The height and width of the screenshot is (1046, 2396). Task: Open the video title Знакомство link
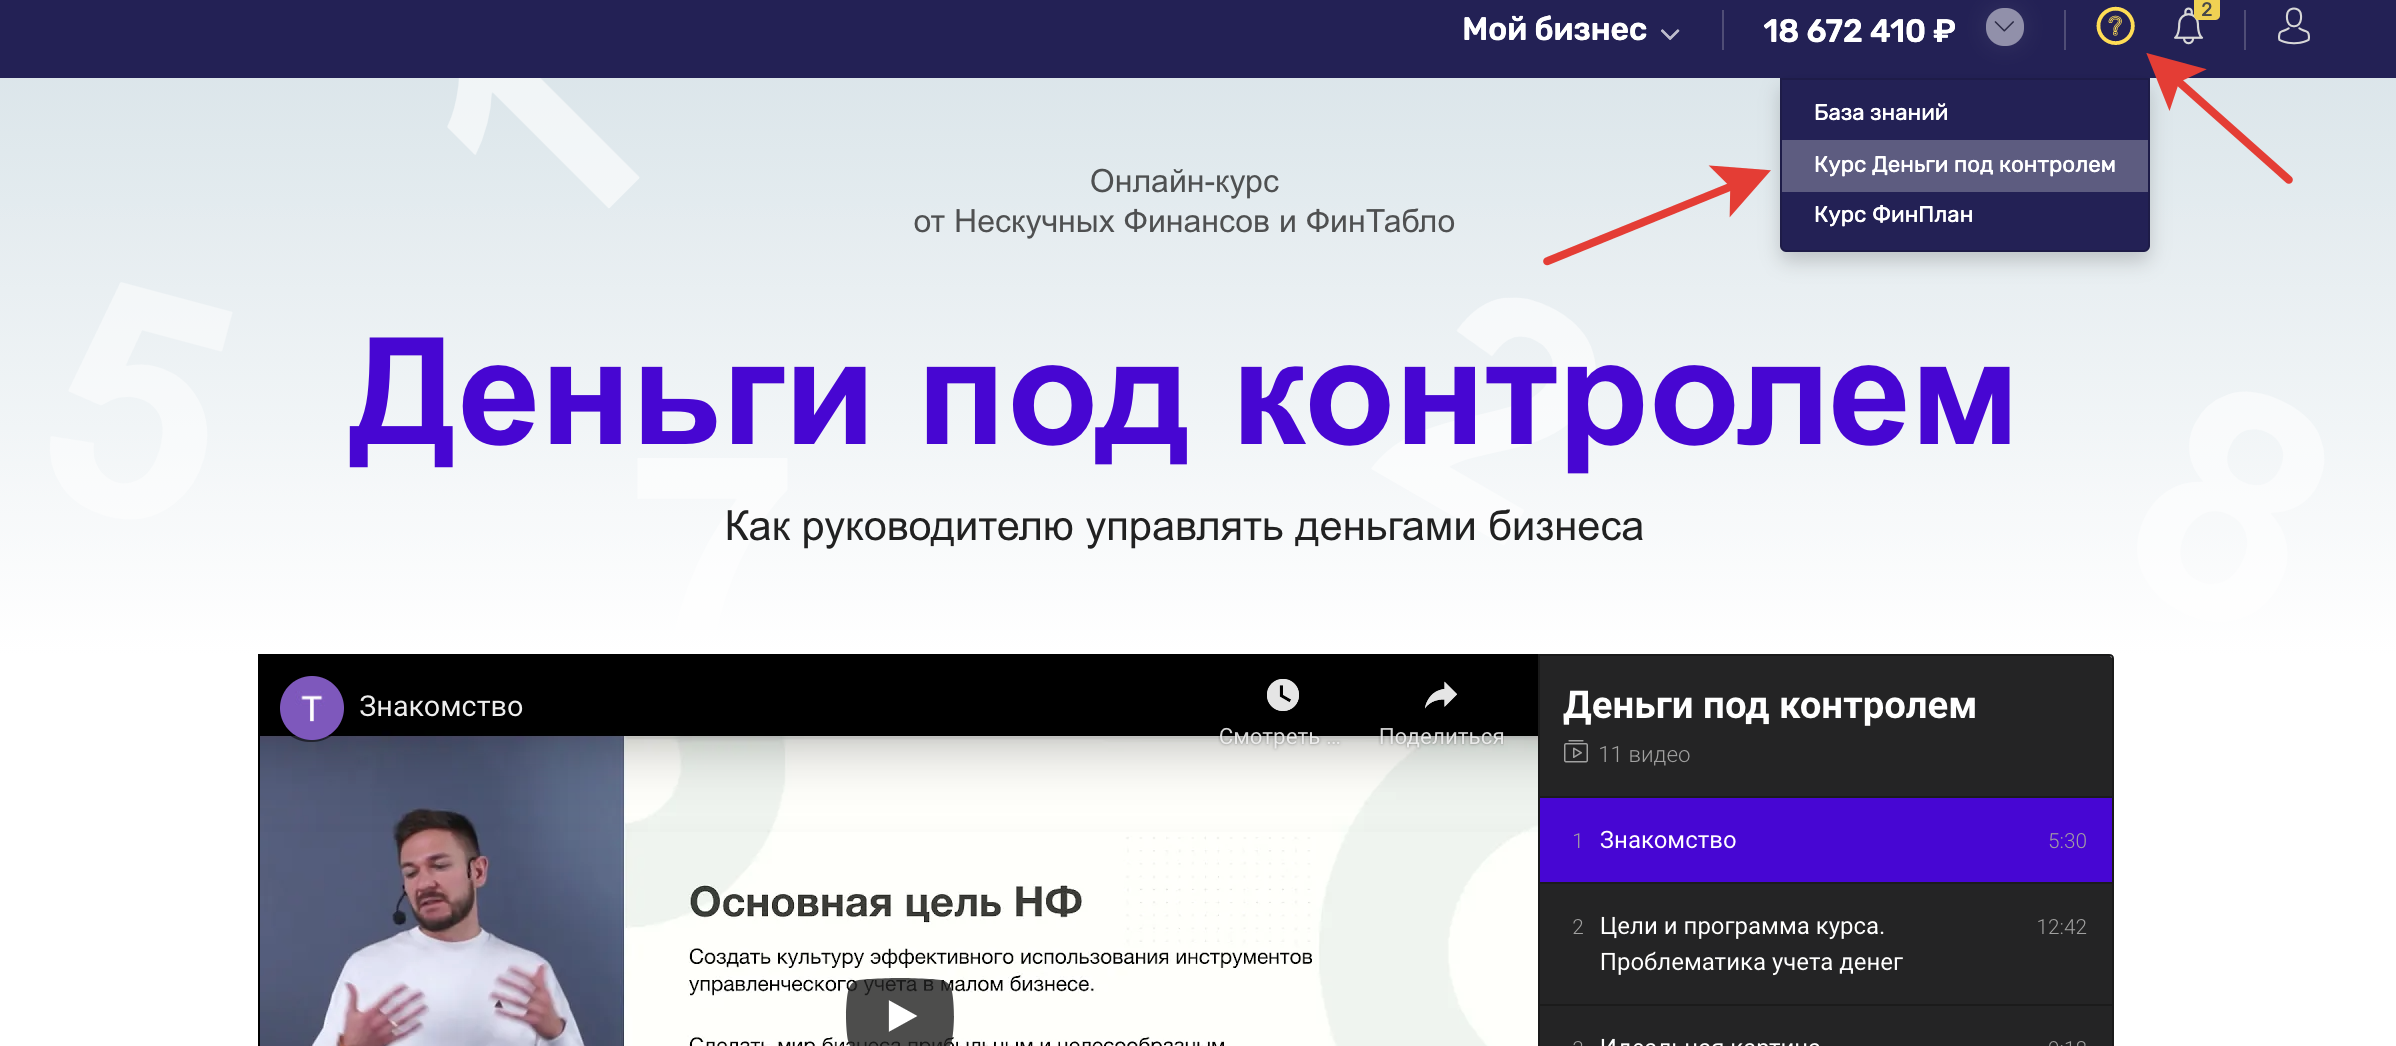pyautogui.click(x=441, y=707)
